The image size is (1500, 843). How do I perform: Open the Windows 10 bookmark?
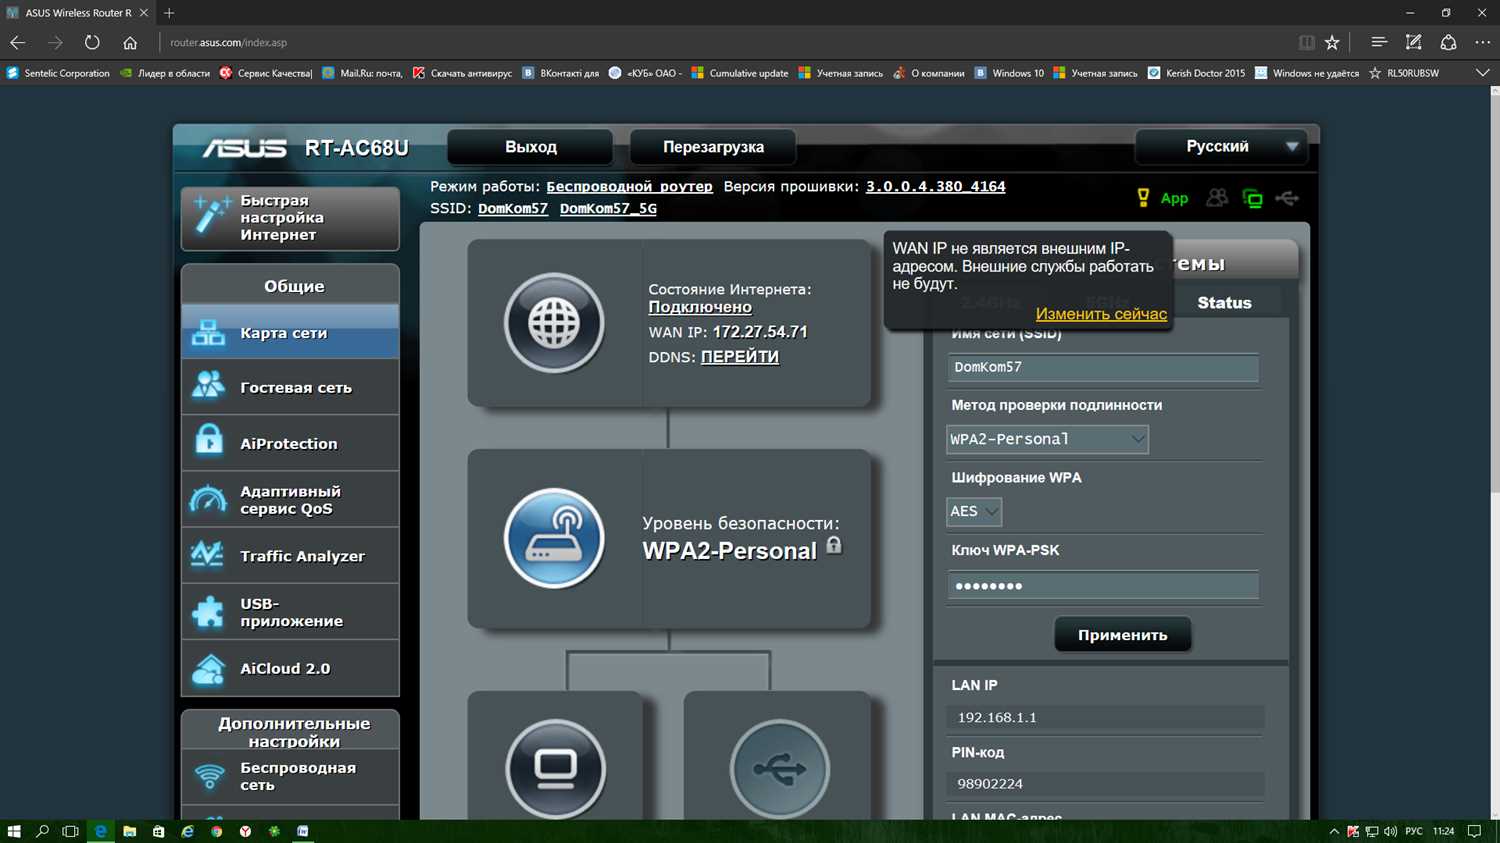click(x=1009, y=73)
